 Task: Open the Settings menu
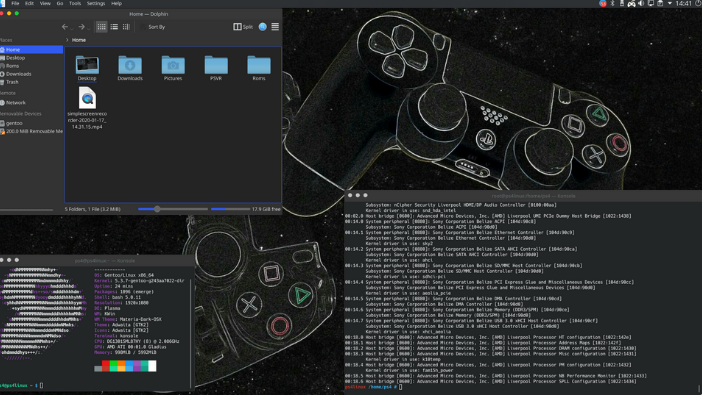pos(96,3)
